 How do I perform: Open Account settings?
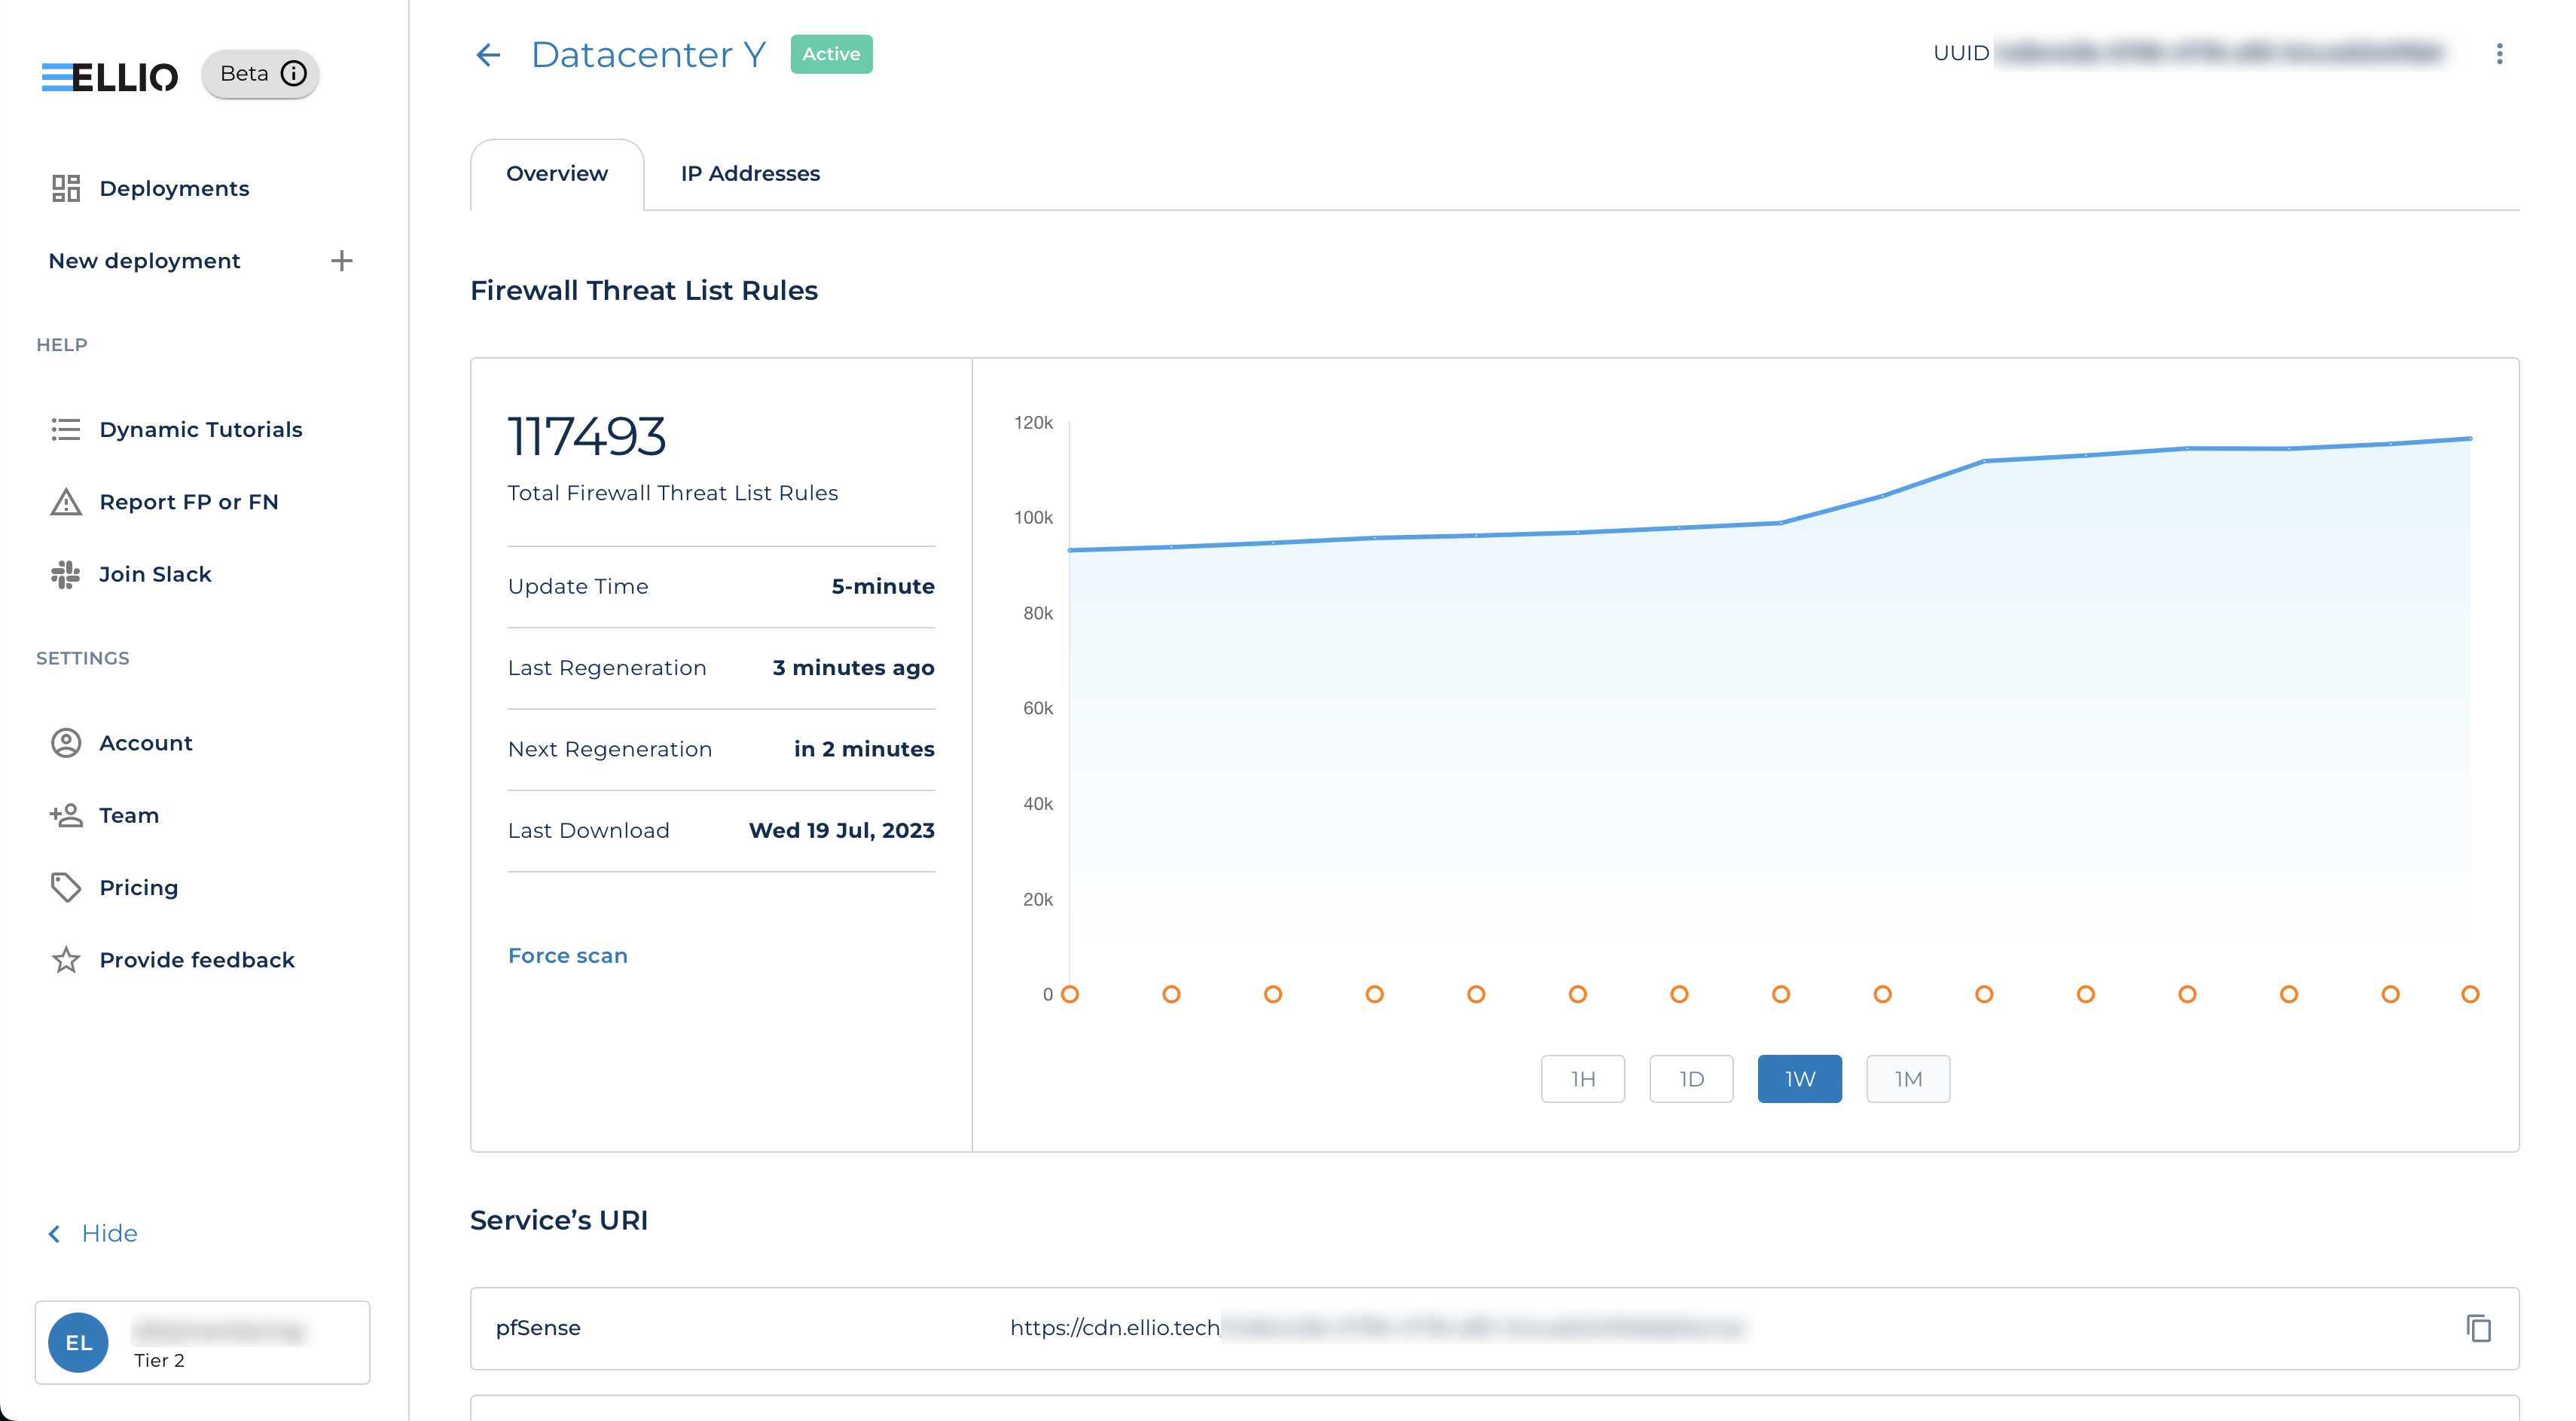(146, 743)
